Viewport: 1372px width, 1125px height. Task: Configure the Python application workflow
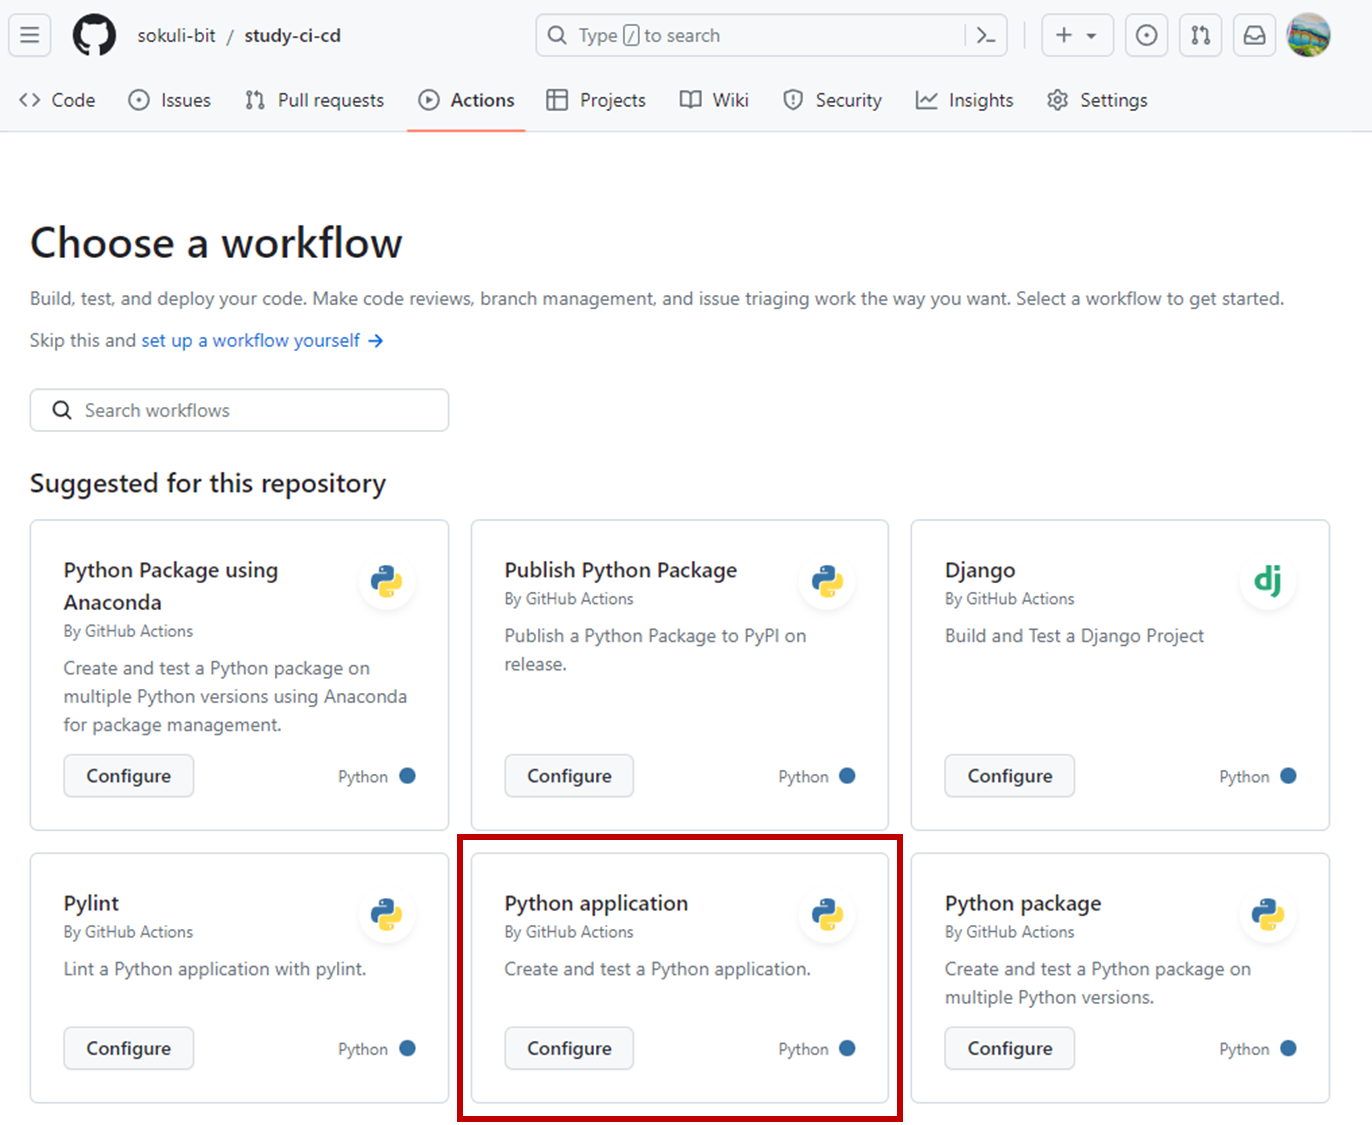point(569,1048)
